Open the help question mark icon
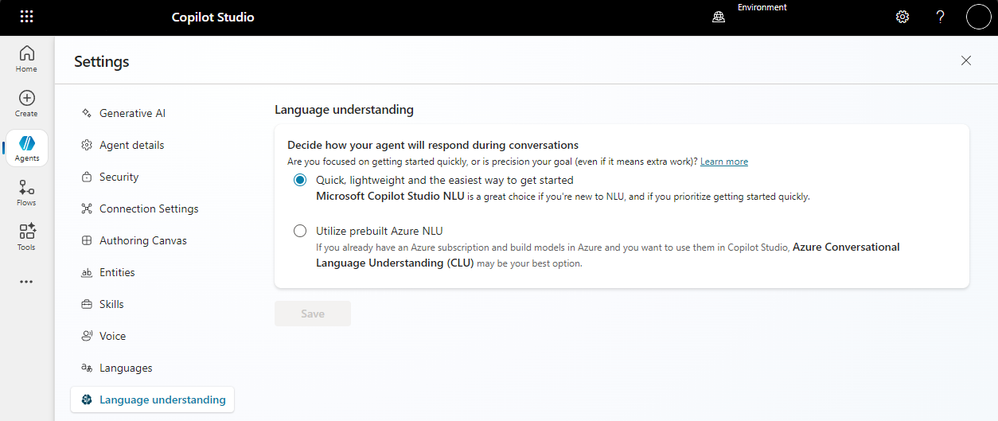The width and height of the screenshot is (998, 421). click(x=940, y=17)
